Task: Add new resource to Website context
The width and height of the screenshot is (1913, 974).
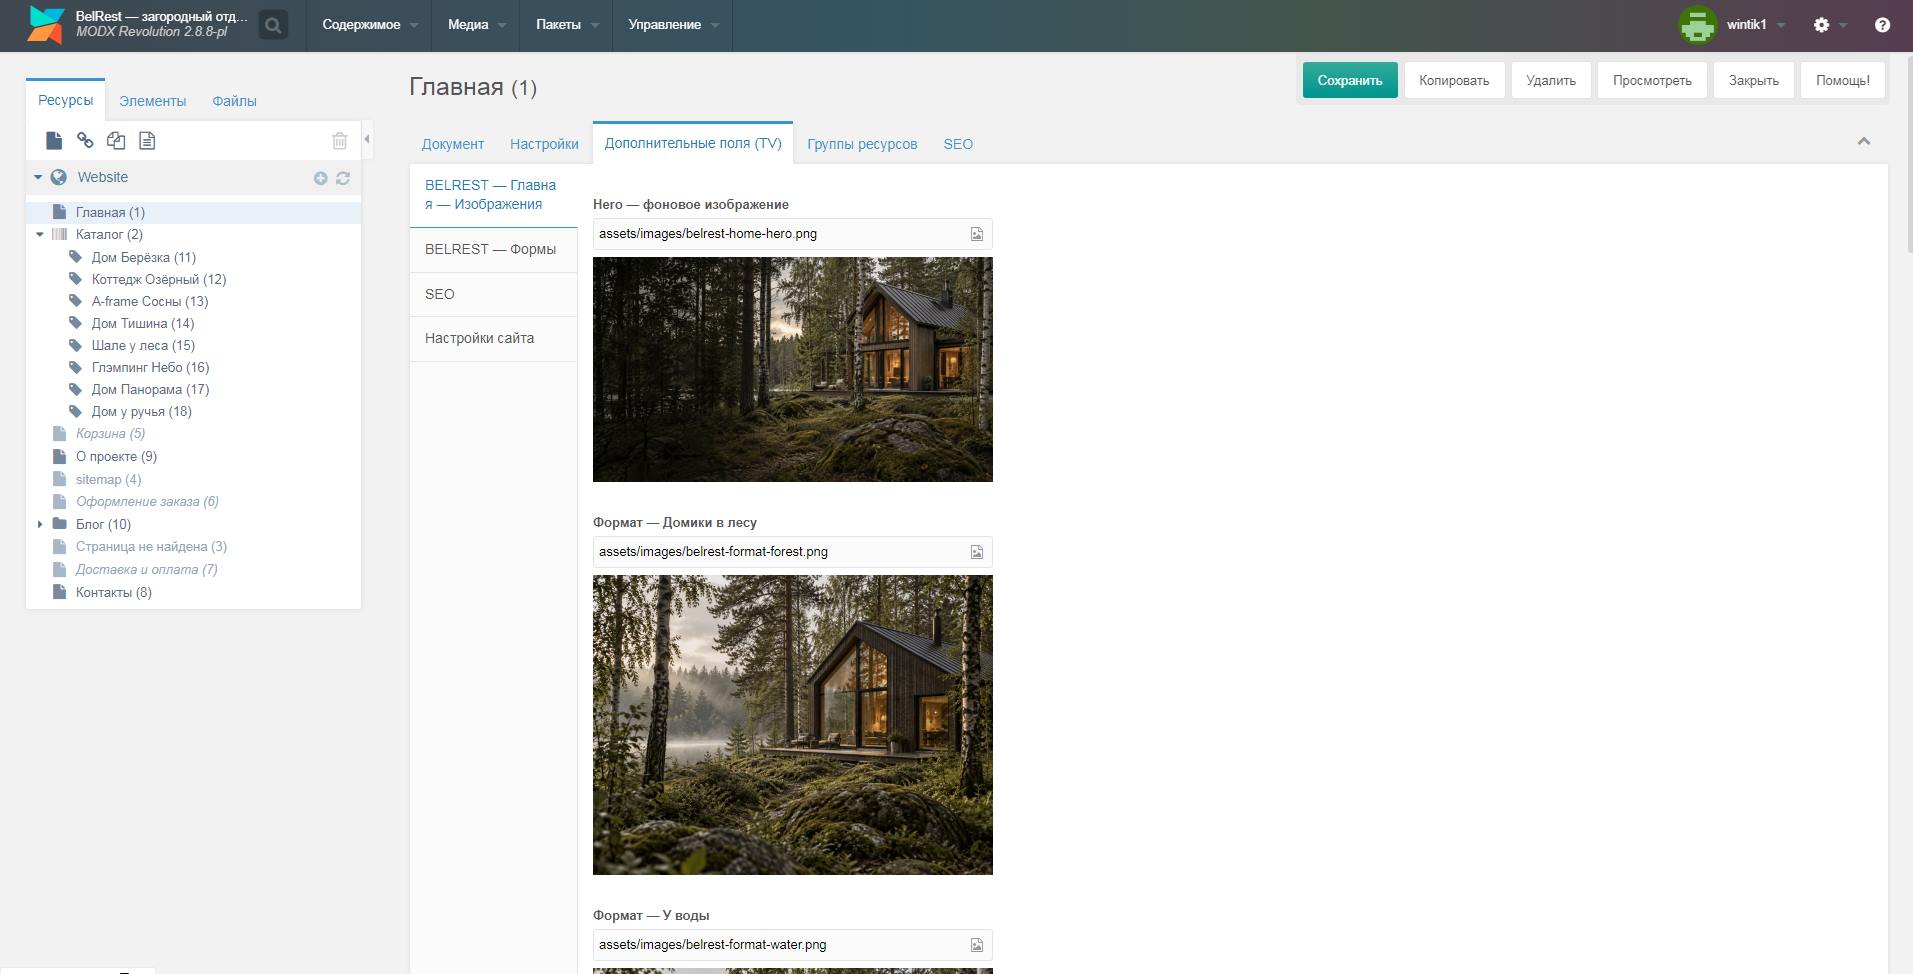Action: point(321,178)
